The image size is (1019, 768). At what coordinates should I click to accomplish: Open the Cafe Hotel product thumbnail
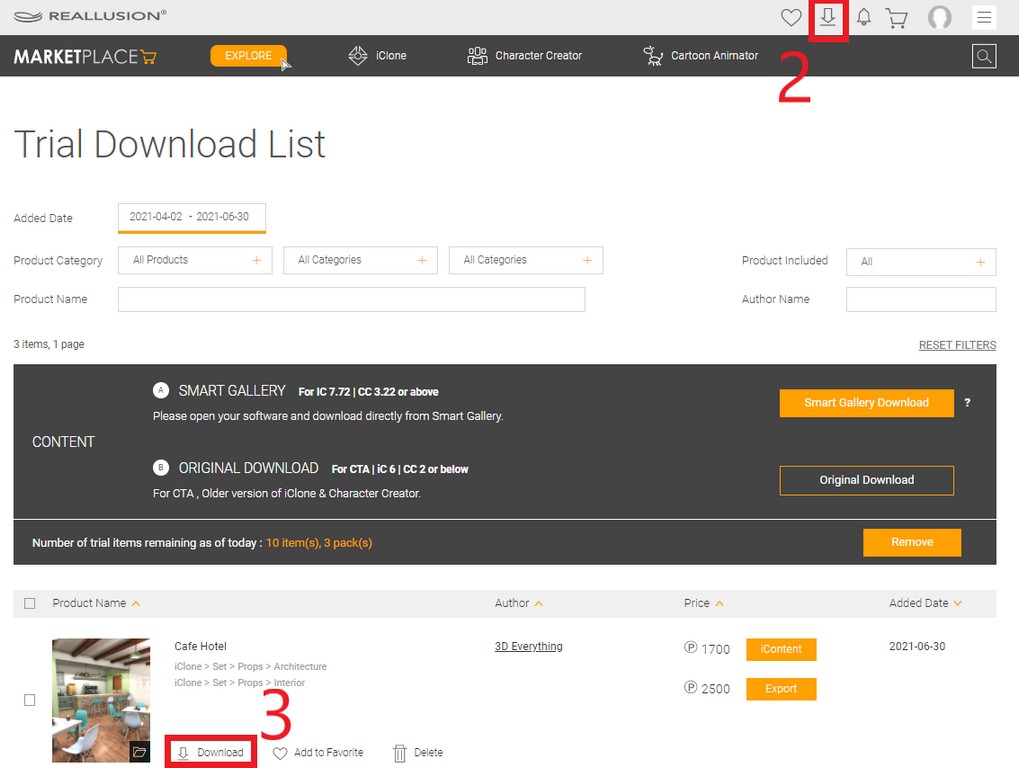pos(101,700)
